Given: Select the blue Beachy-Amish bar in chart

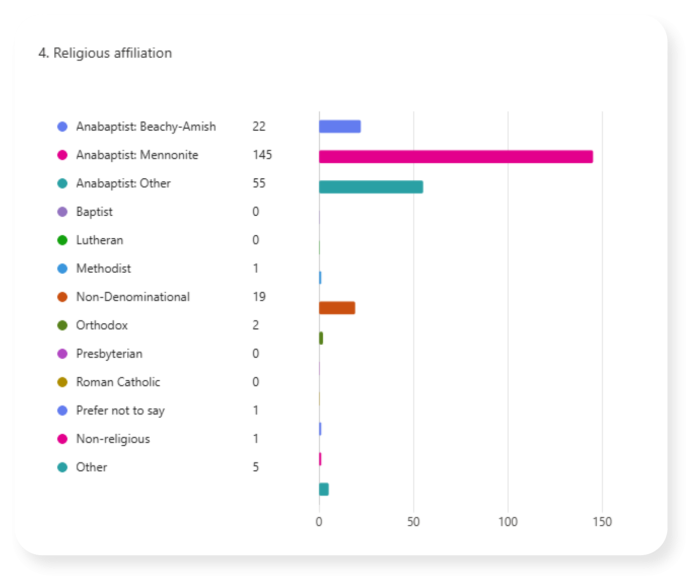Looking at the screenshot, I should pyautogui.click(x=339, y=126).
